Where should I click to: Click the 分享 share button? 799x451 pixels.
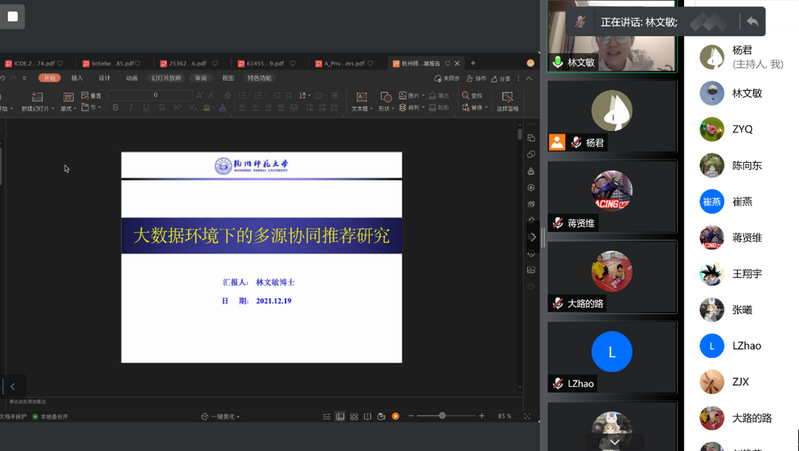501,78
